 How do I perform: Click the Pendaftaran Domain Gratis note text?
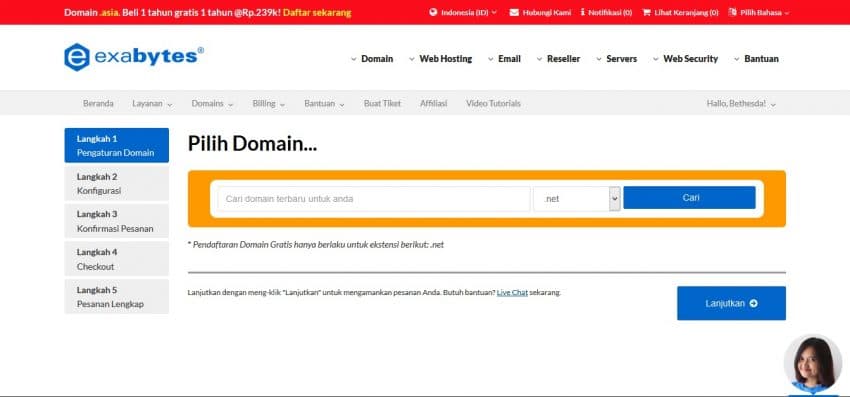(x=315, y=245)
